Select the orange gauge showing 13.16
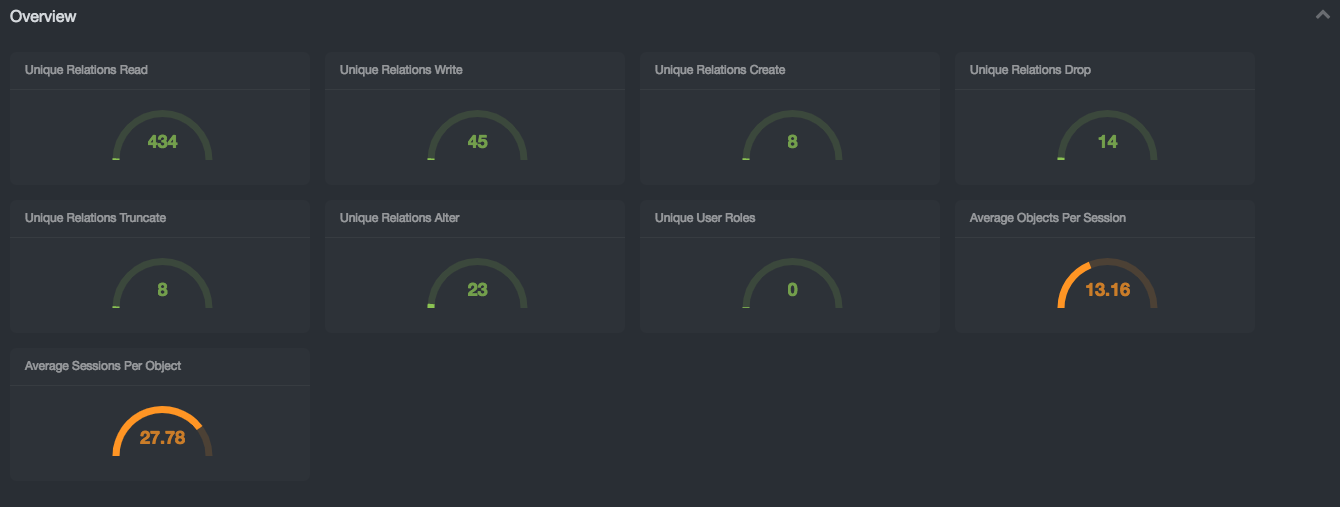Image resolution: width=1340 pixels, height=507 pixels. pos(1107,290)
